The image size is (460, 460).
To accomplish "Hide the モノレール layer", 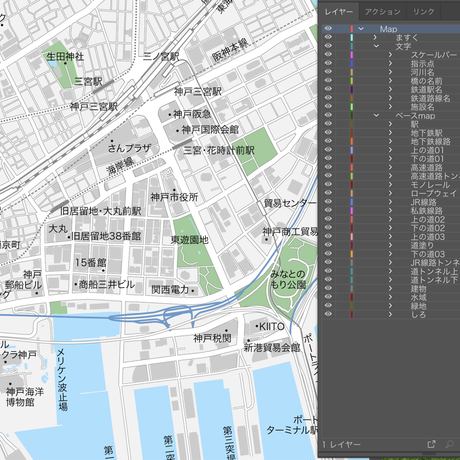I will 328,184.
